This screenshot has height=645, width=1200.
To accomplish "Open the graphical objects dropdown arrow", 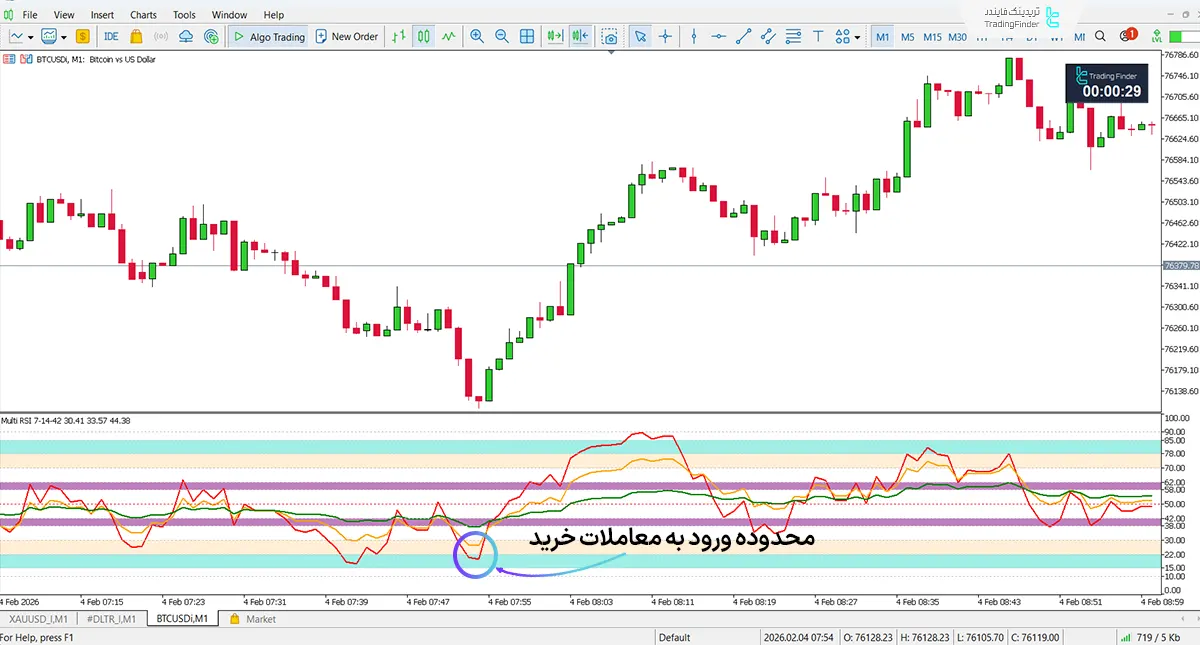I will [856, 36].
